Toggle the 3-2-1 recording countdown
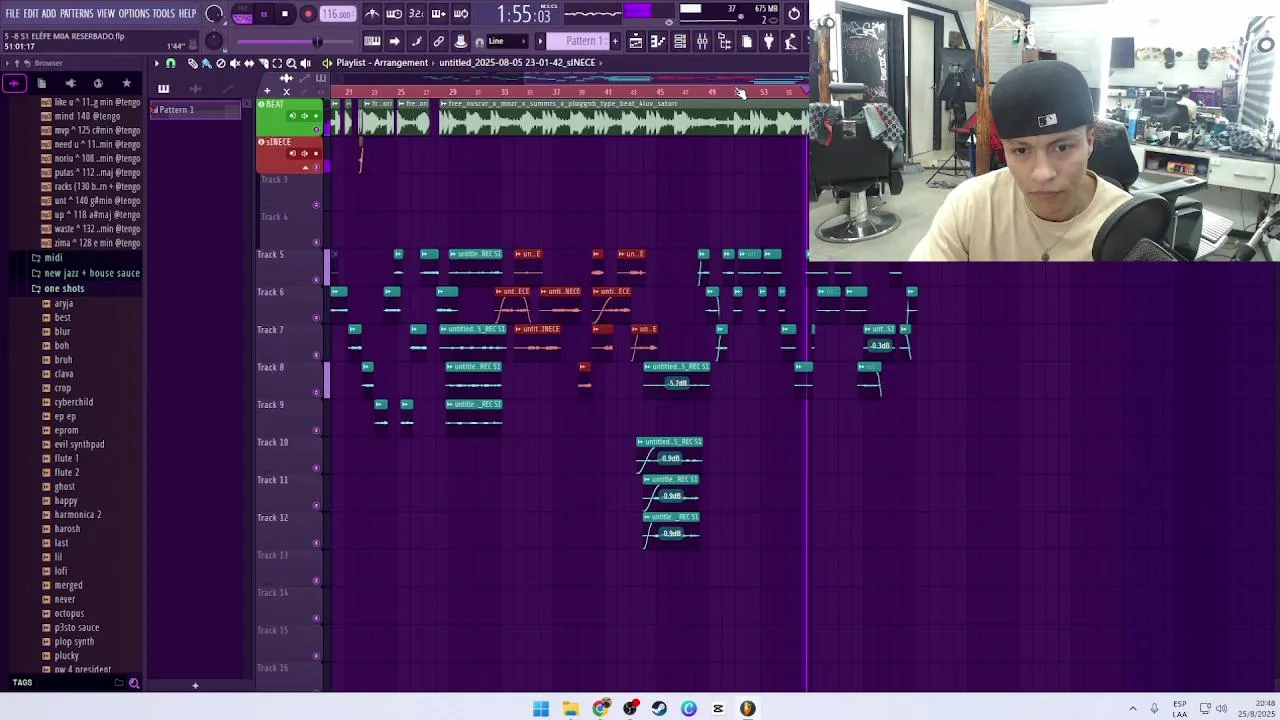Image resolution: width=1280 pixels, height=720 pixels. [x=416, y=14]
